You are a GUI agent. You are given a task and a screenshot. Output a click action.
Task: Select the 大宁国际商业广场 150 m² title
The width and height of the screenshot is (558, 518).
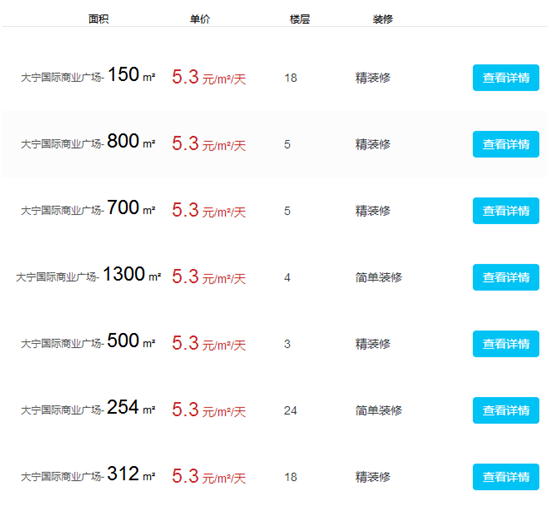[x=88, y=75]
